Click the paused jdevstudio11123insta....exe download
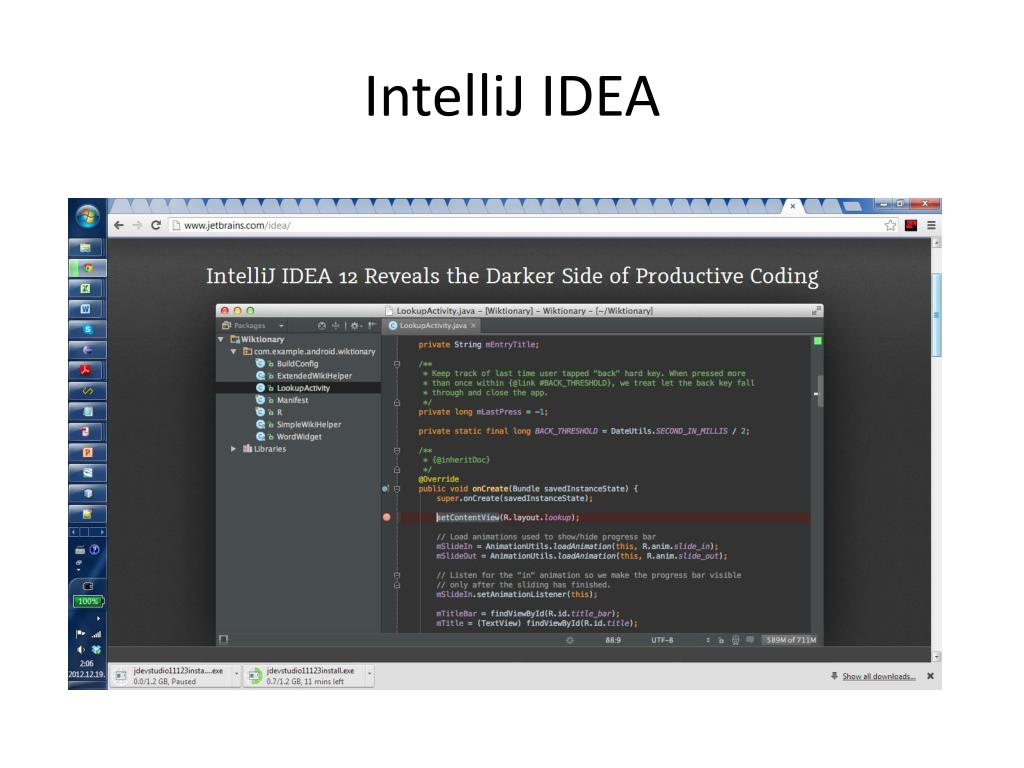Screen dimensions: 1024x768 [x=170, y=675]
